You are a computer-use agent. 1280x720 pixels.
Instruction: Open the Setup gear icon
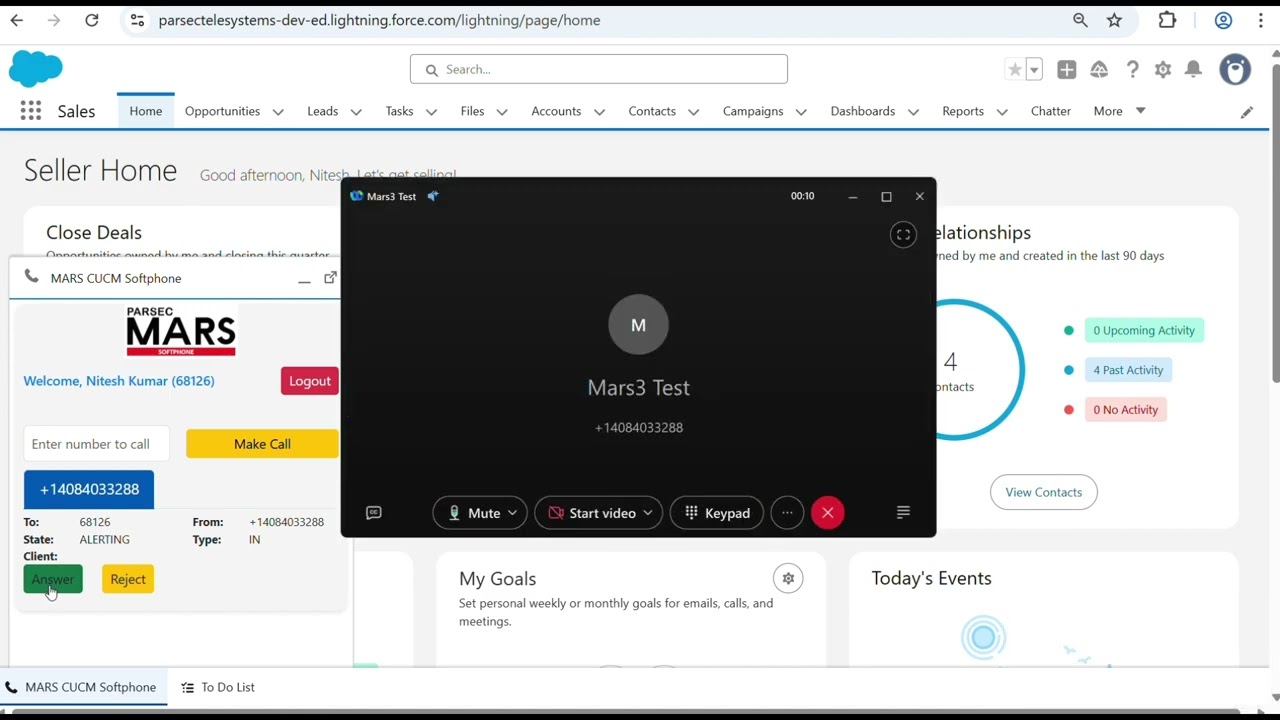click(1163, 69)
